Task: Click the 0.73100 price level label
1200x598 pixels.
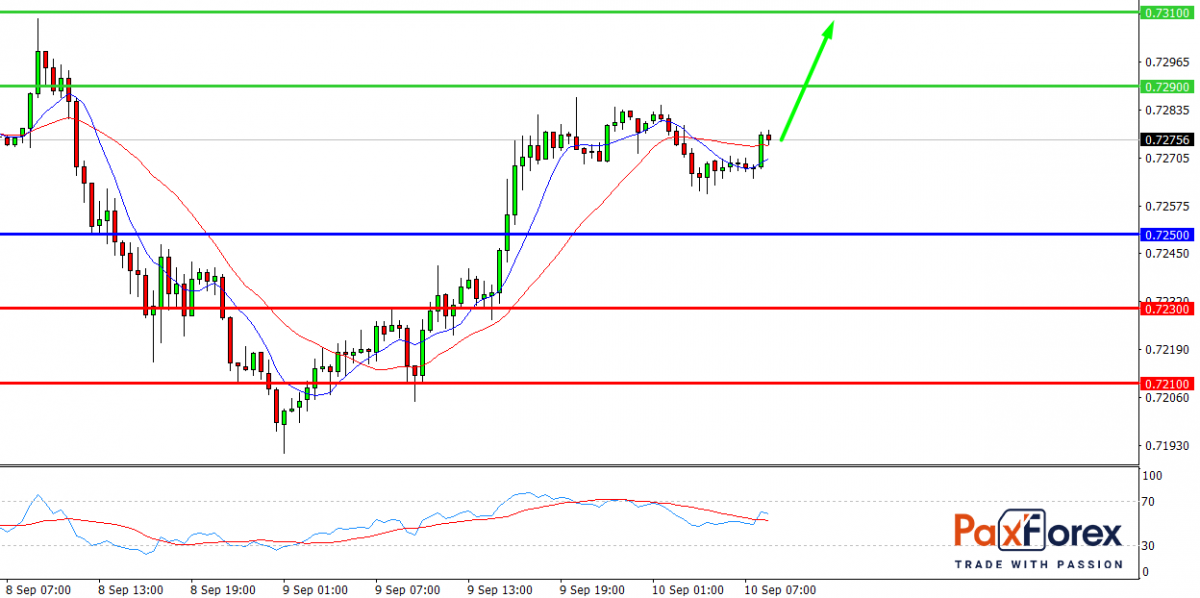Action: click(1169, 13)
